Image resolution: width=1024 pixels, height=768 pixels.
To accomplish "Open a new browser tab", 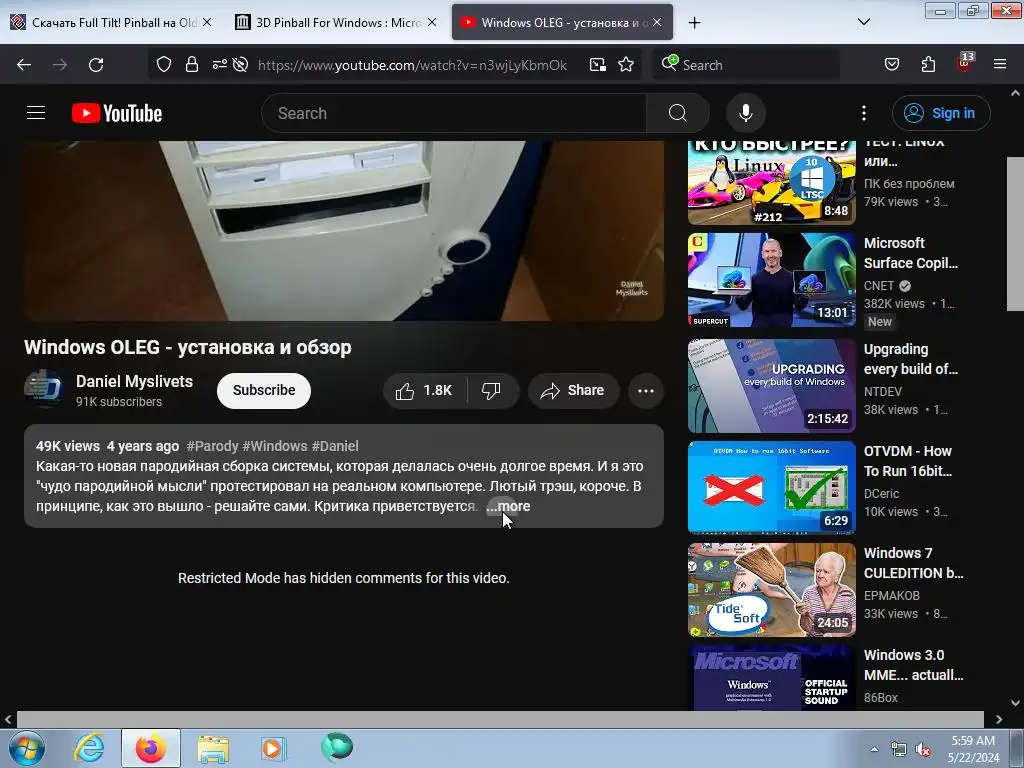I will tap(694, 22).
